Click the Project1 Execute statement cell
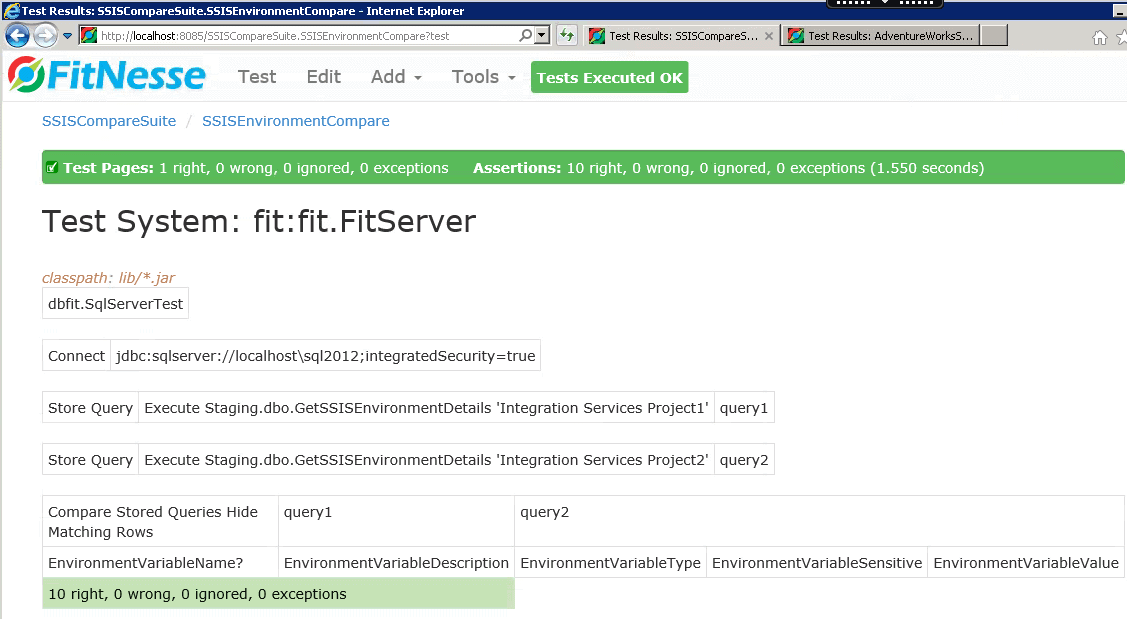1127x619 pixels. pos(426,408)
